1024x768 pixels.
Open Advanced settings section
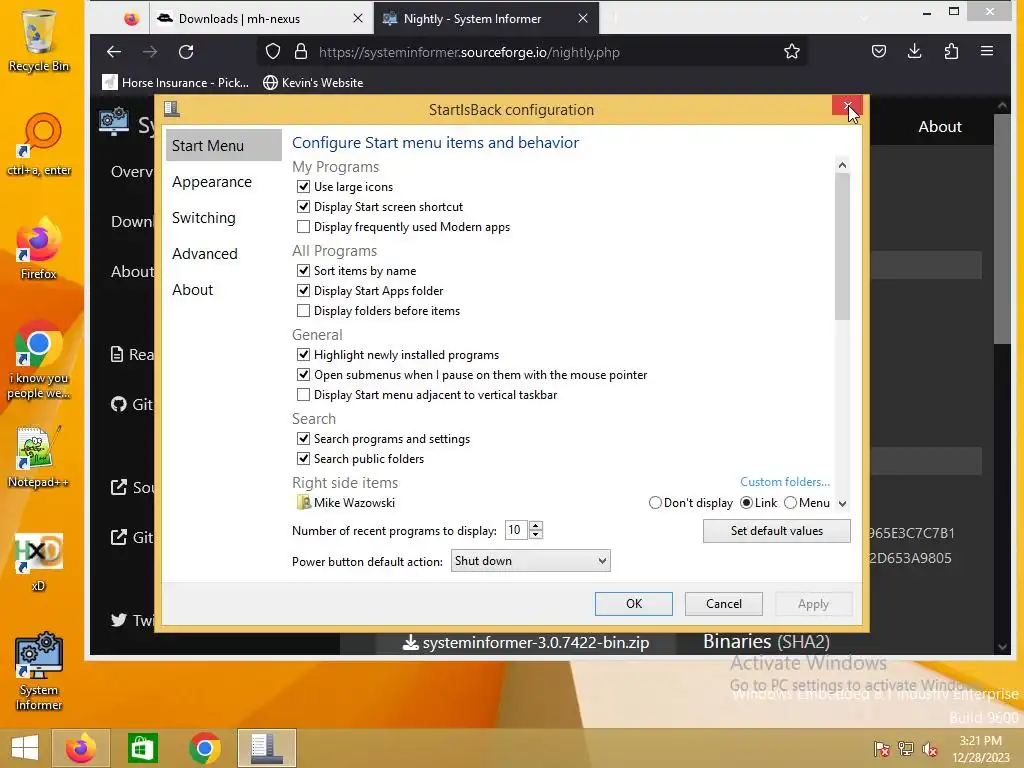pos(204,253)
